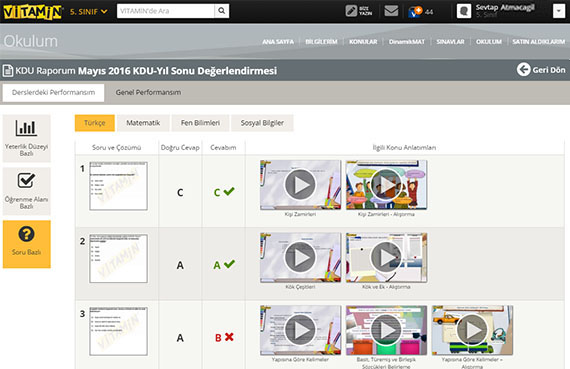Go to ANA SAYFA menu item
The width and height of the screenshot is (570, 369).
coord(278,42)
